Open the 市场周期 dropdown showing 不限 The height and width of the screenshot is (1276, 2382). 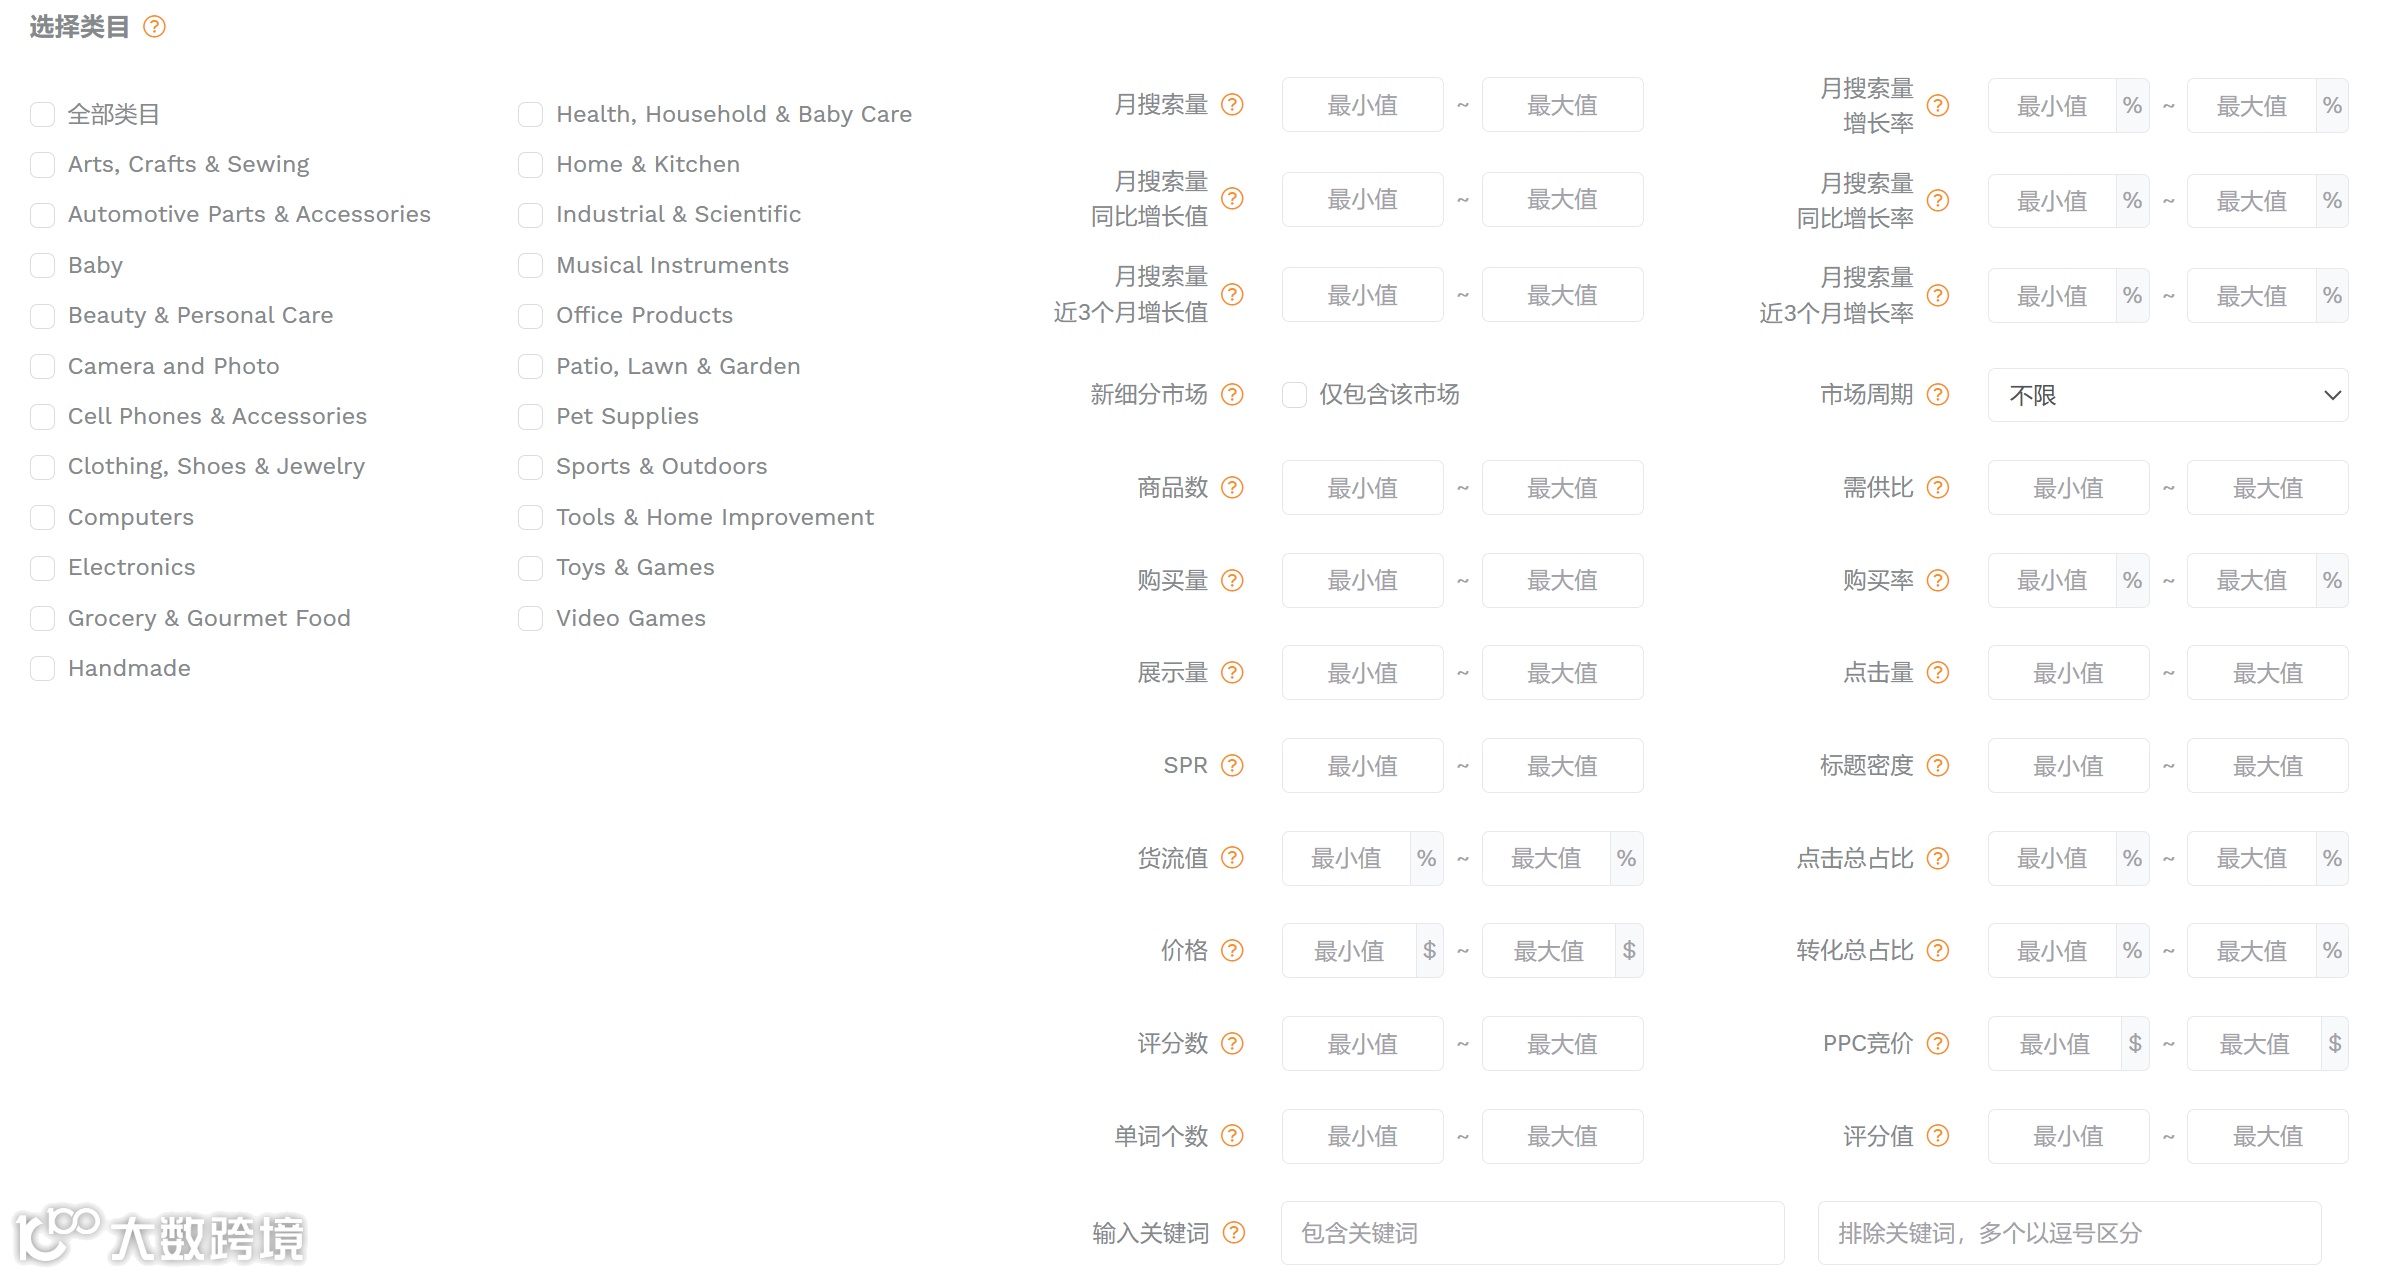click(2167, 395)
